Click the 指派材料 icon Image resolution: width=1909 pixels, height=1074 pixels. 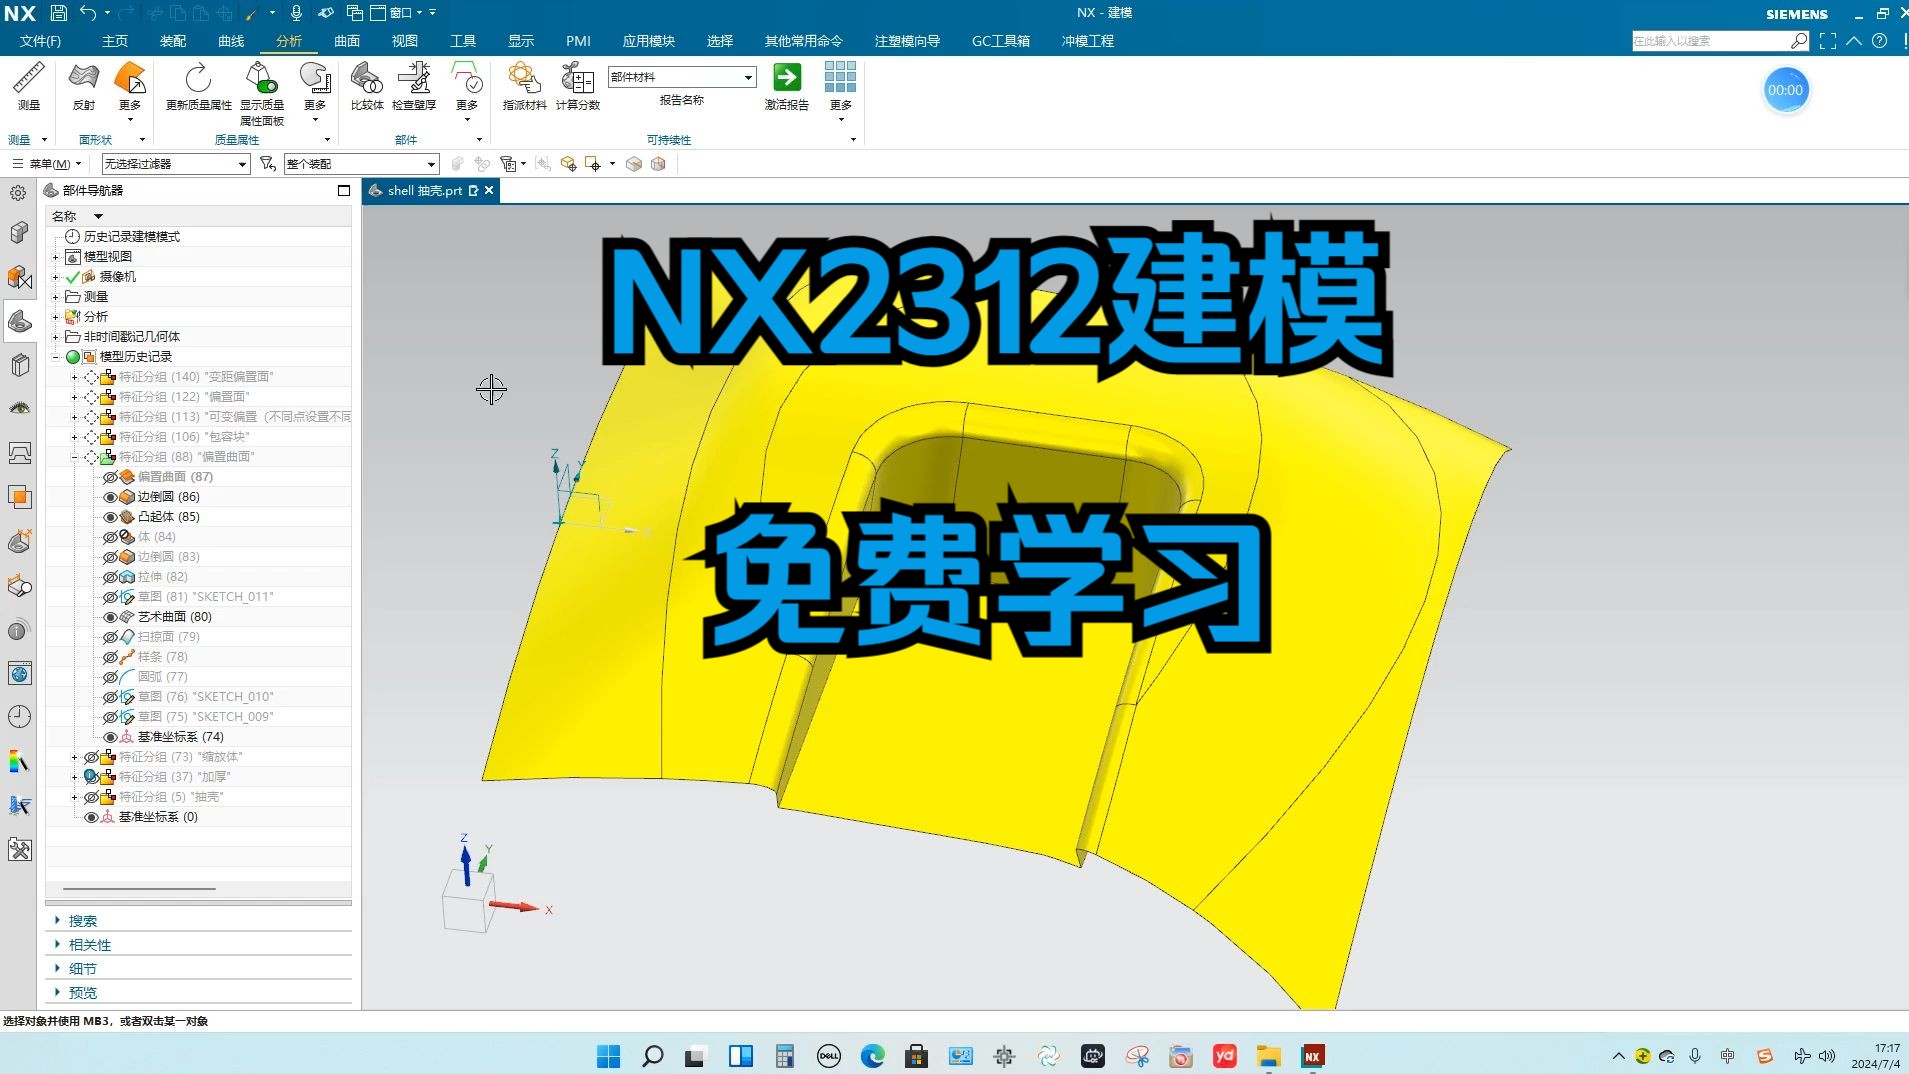click(524, 86)
